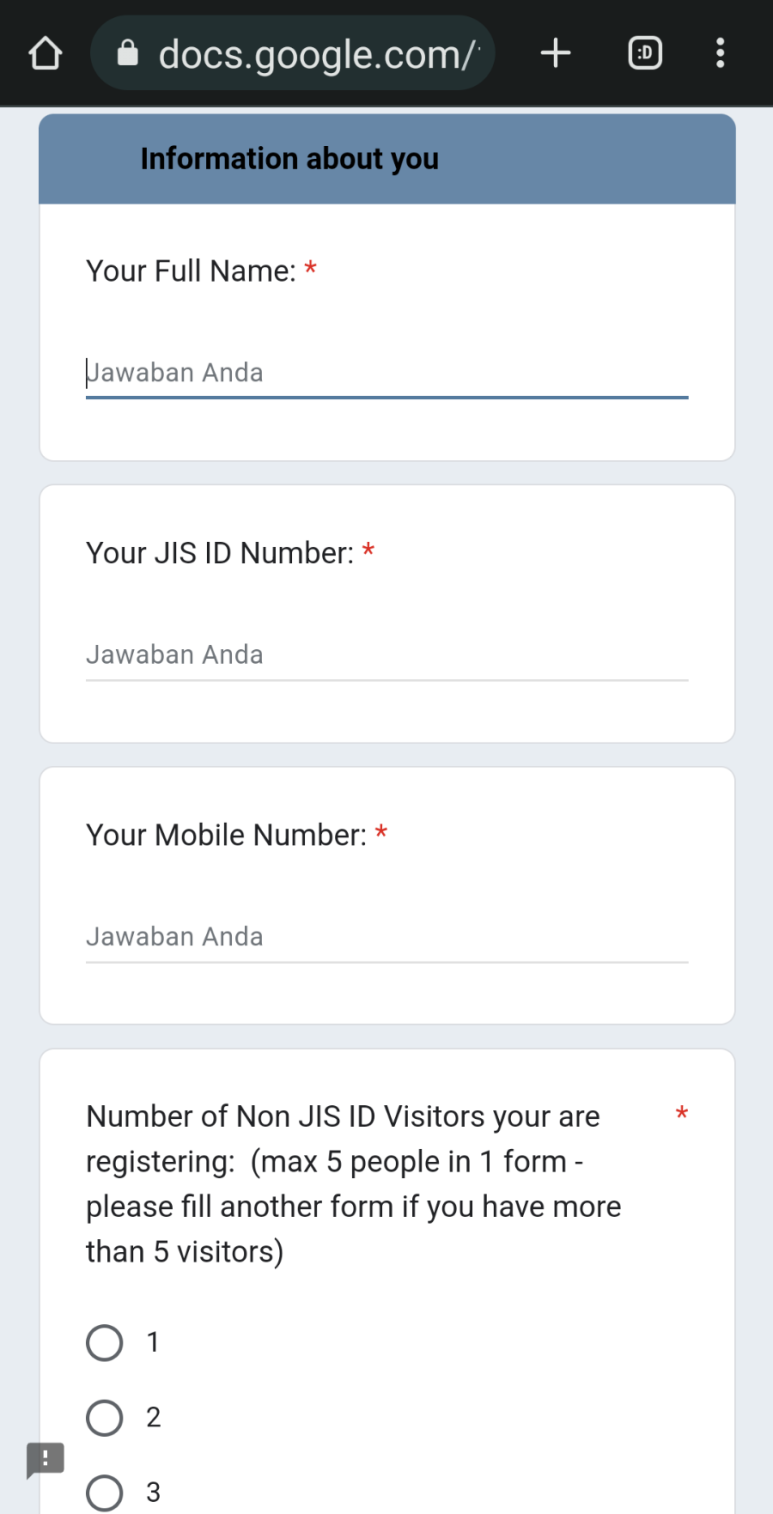Click the number 1 option label
This screenshot has width=773, height=1514.
[x=153, y=1342]
